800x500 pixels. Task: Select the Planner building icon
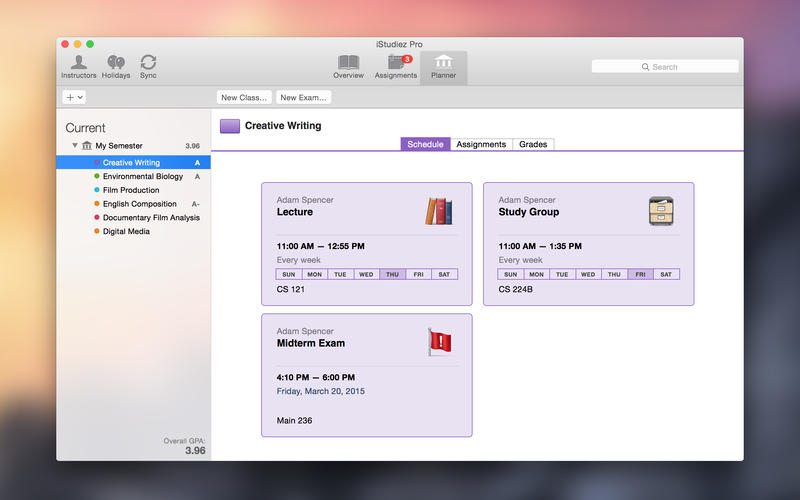(x=443, y=62)
